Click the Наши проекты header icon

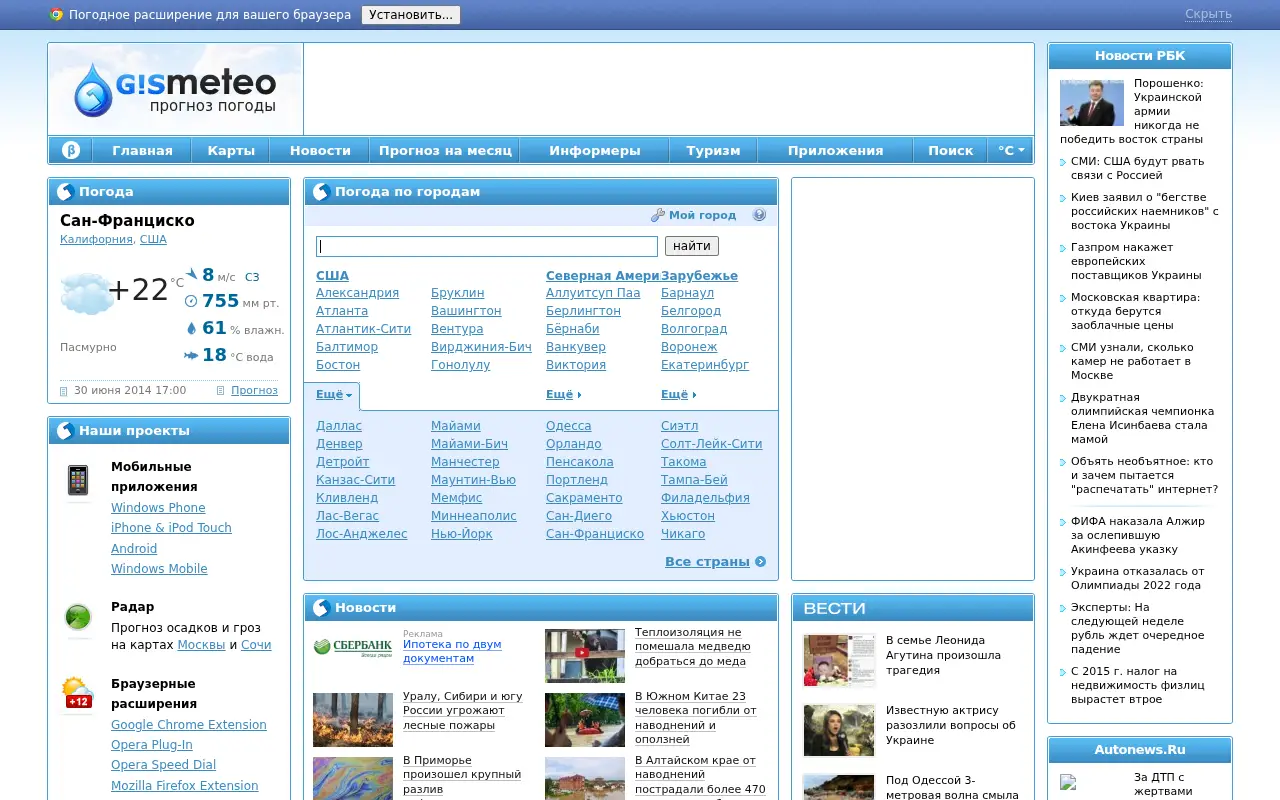pyautogui.click(x=65, y=431)
